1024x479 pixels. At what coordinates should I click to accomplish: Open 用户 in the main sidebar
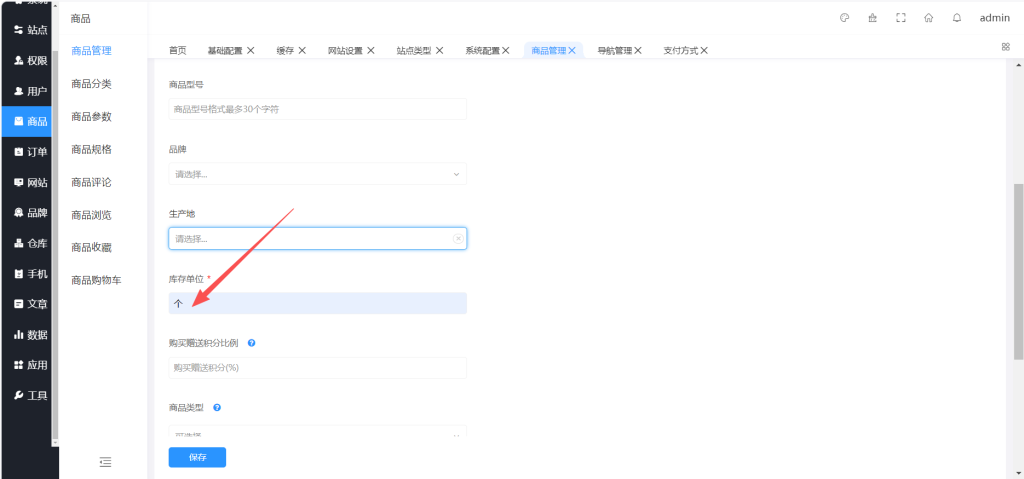[x=30, y=91]
